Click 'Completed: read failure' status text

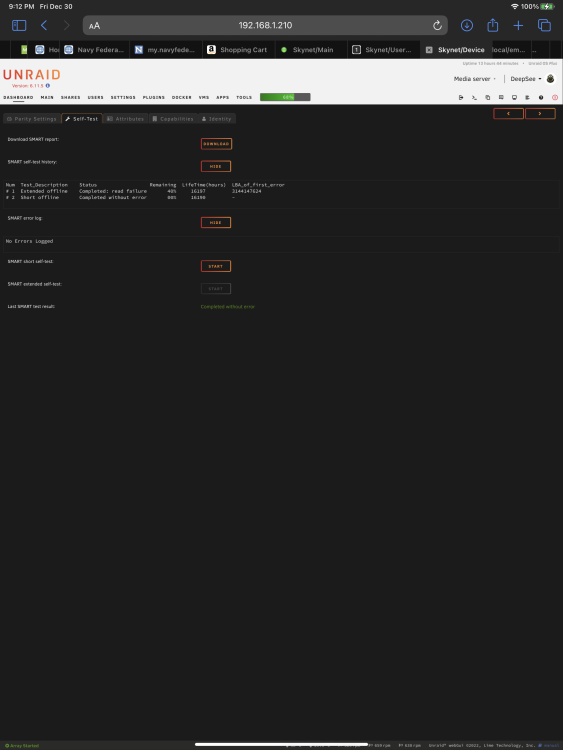113,191
